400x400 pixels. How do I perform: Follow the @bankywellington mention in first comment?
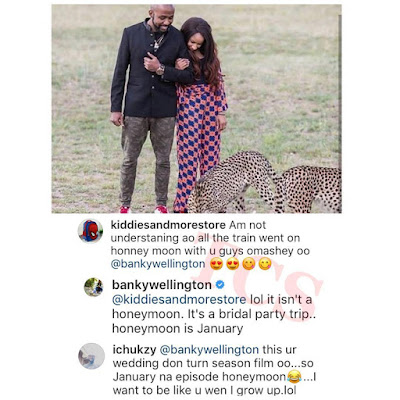pos(158,264)
